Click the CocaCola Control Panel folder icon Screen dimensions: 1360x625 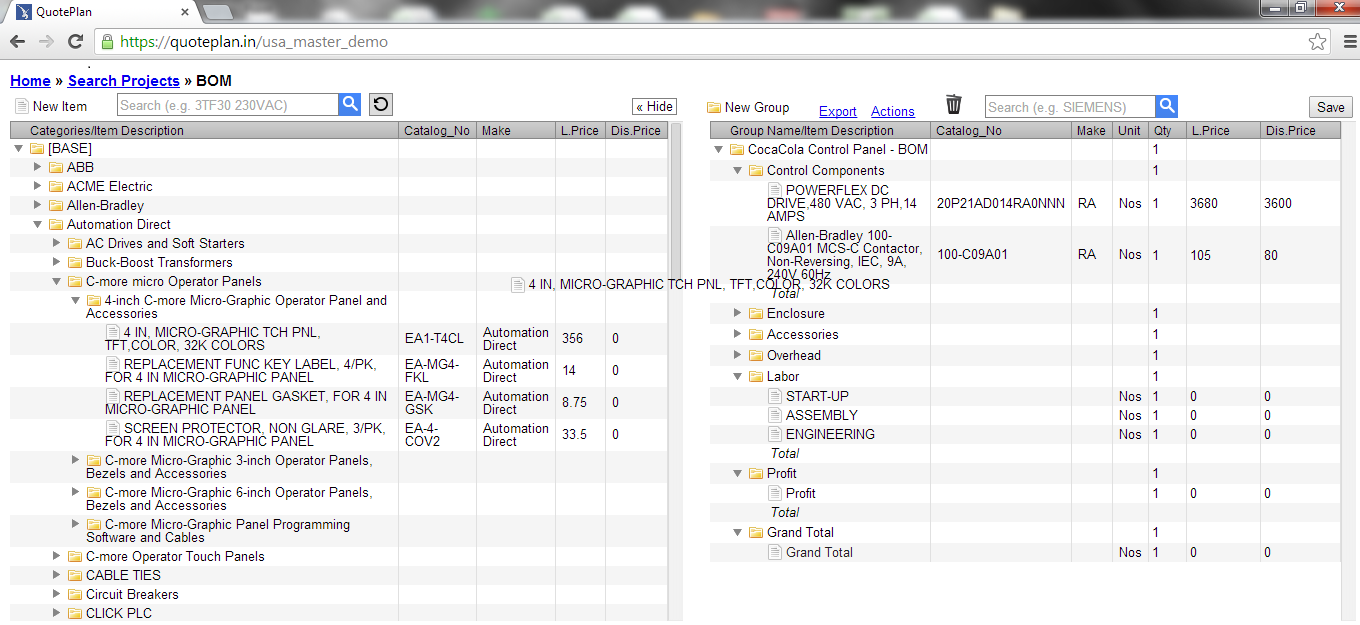(737, 149)
